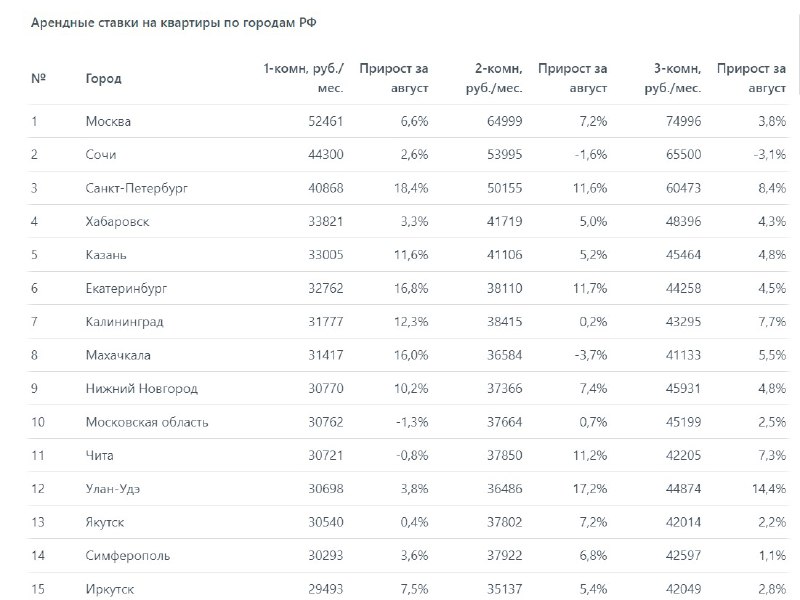Screen dimensions: 800x600
Task: Click the table title Арендные ставки на квартиры
Action: coord(173,23)
